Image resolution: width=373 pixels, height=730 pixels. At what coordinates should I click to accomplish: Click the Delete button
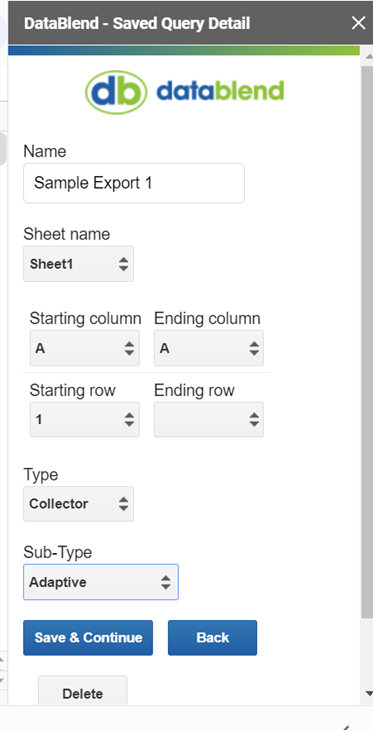tap(82, 693)
